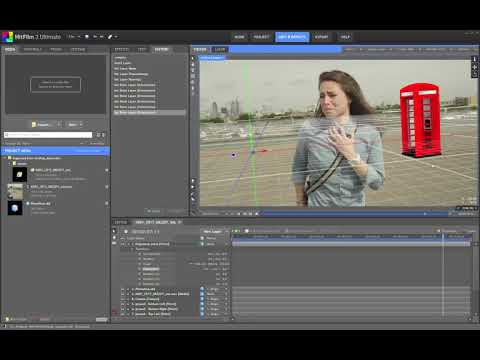This screenshot has width=480, height=360.
Task: Open the Import button's dropdown arrow
Action: pyautogui.click(x=59, y=124)
